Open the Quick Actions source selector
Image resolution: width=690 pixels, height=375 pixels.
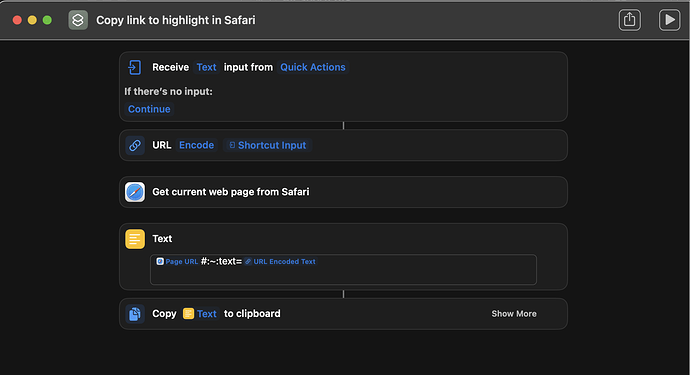[313, 67]
